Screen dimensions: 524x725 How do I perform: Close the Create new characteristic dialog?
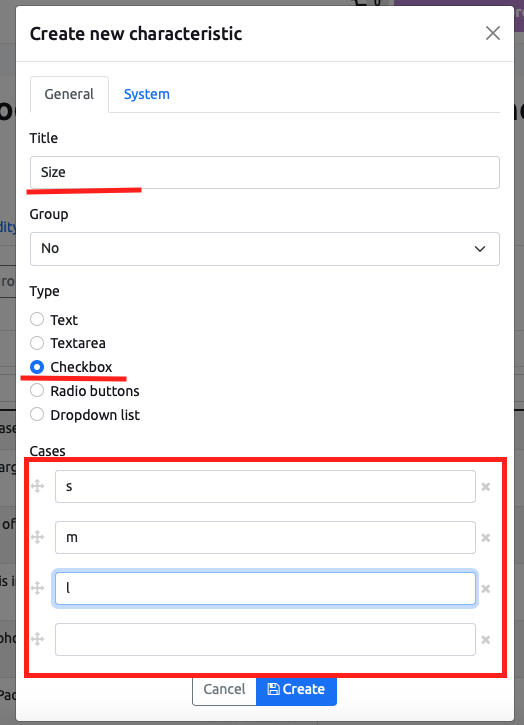pyautogui.click(x=493, y=33)
